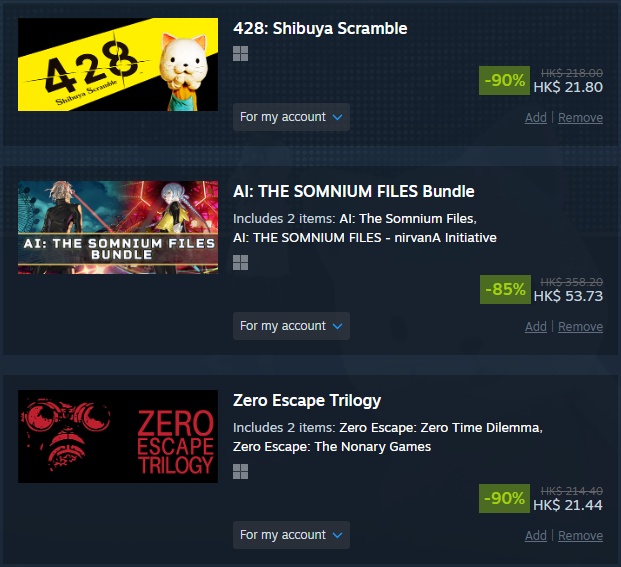The width and height of the screenshot is (621, 567).
Task: Expand AI Somnium Files 'For my account' dropdown
Action: (291, 326)
